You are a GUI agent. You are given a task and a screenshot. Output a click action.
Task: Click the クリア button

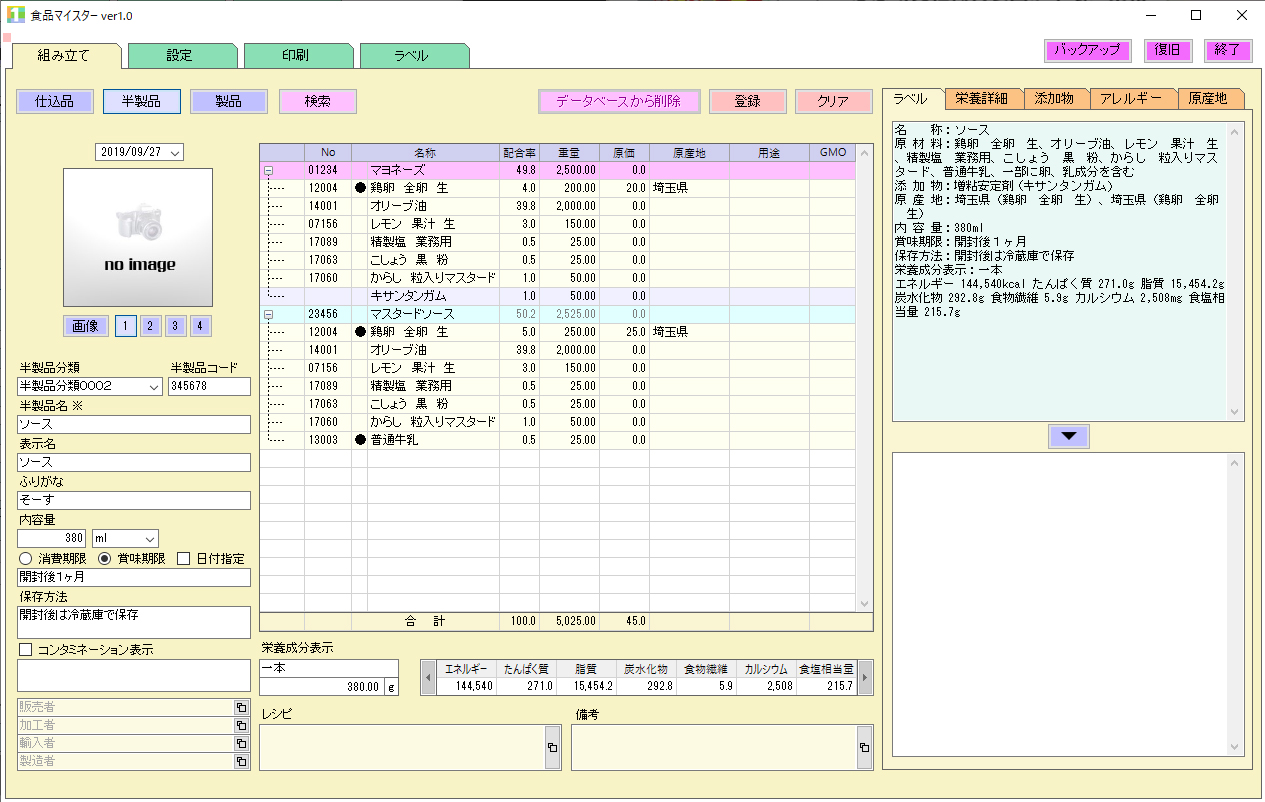coord(834,101)
